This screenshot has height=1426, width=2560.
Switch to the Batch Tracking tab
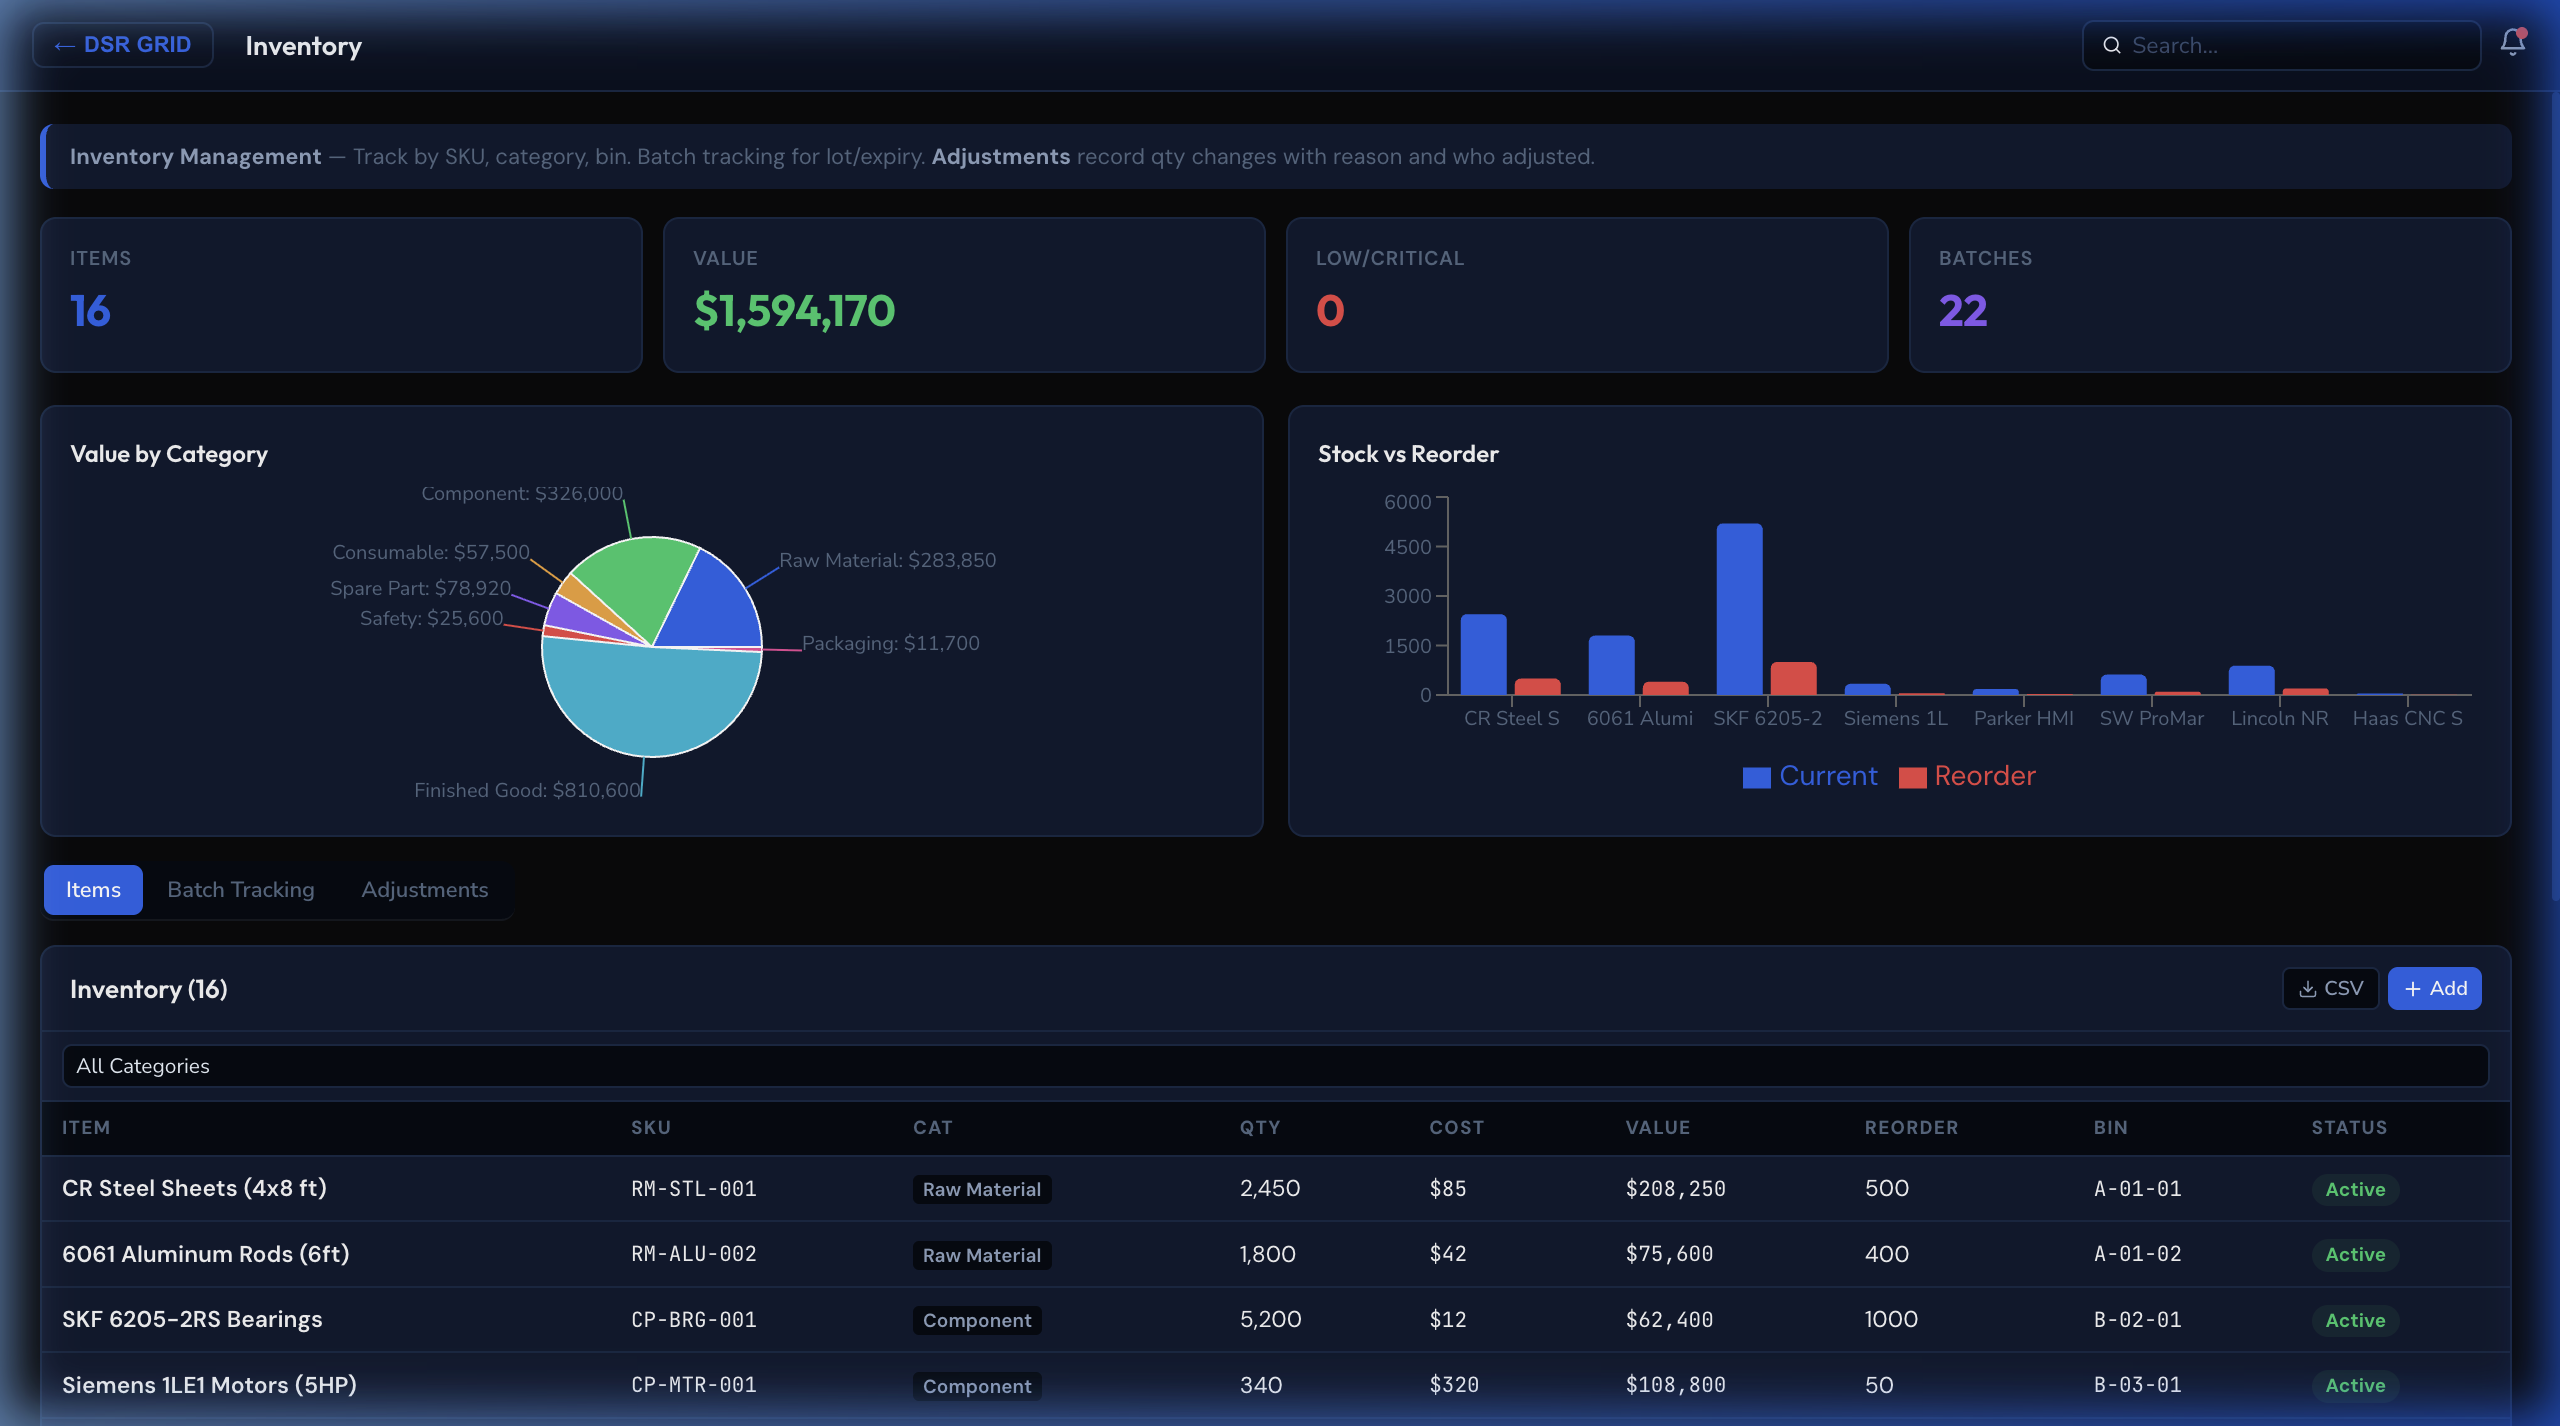240,889
